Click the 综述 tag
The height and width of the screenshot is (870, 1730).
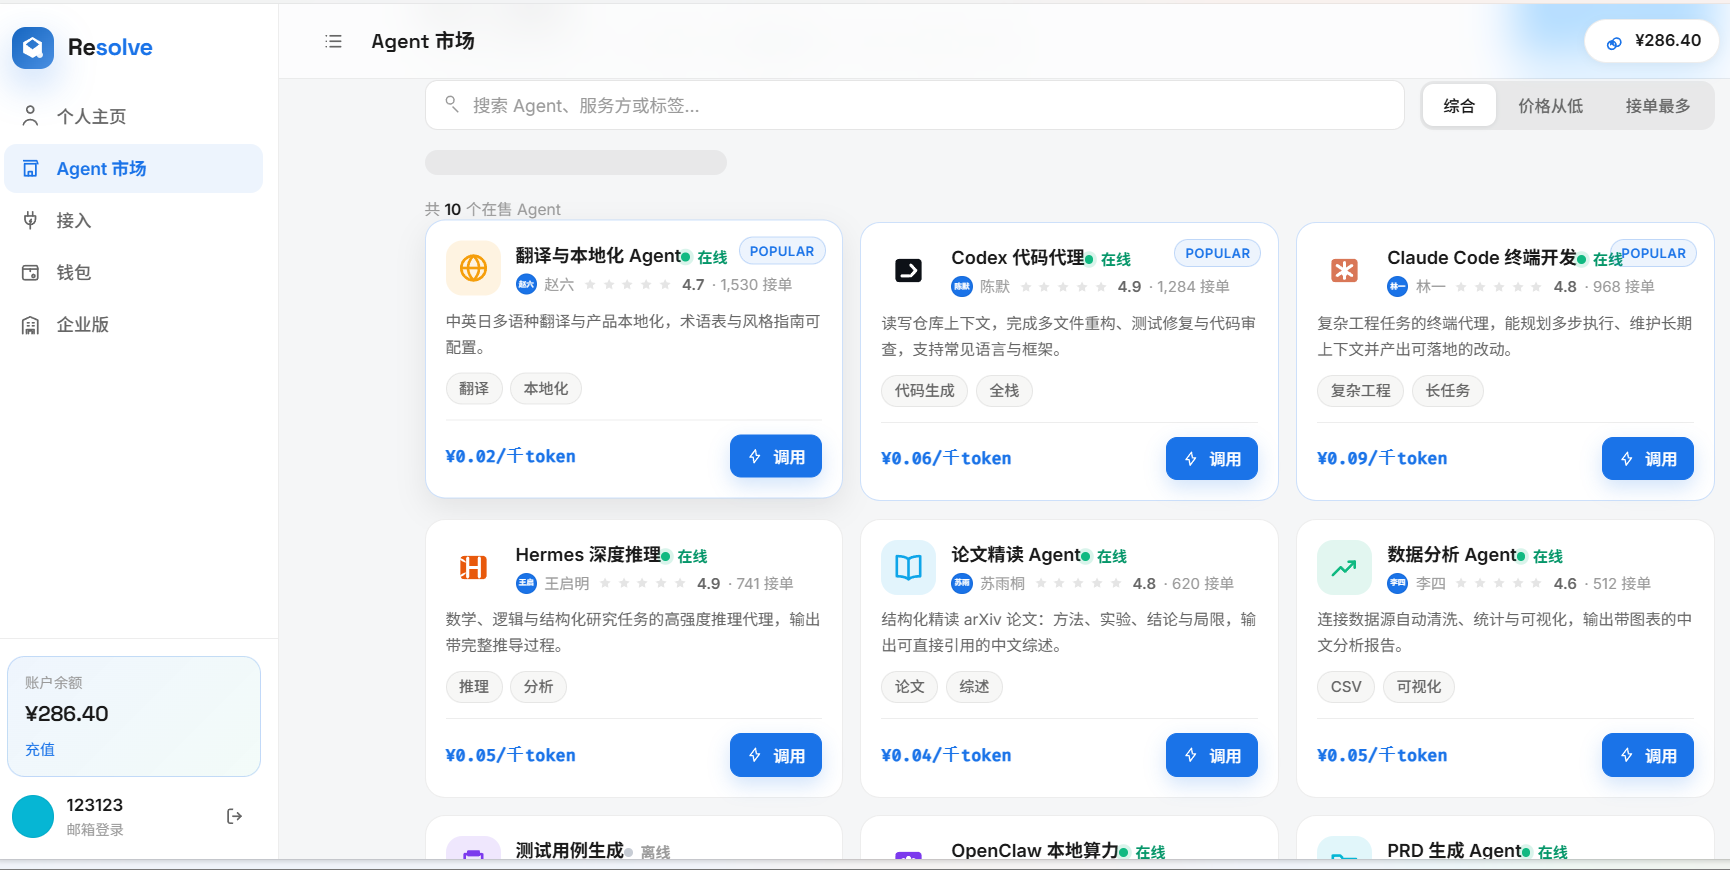[974, 686]
